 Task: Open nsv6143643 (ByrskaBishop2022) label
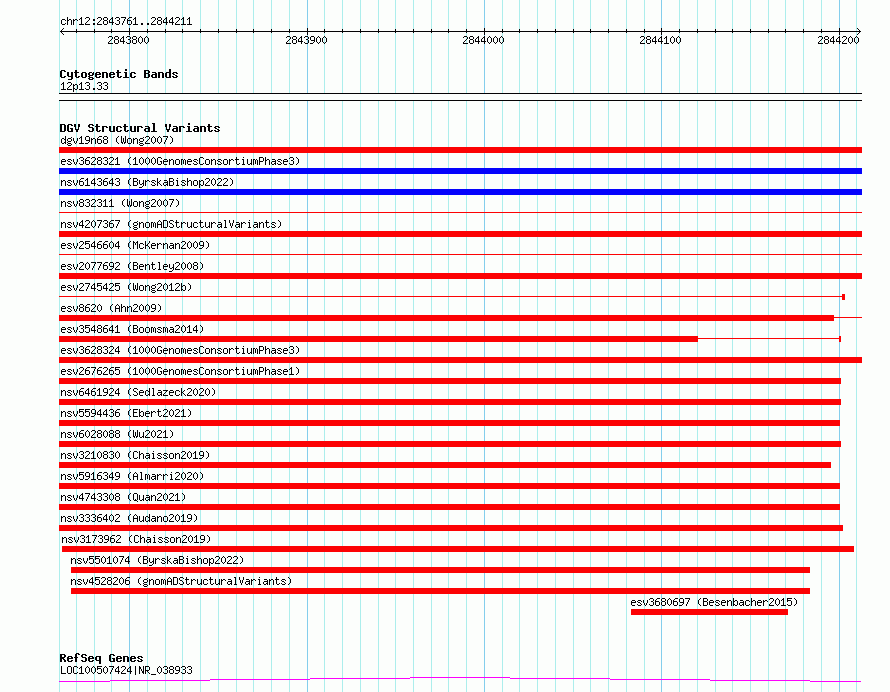click(147, 182)
